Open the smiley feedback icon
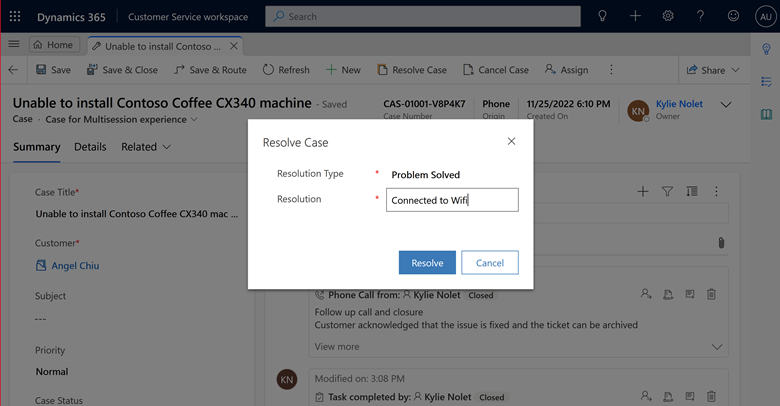 click(x=735, y=16)
